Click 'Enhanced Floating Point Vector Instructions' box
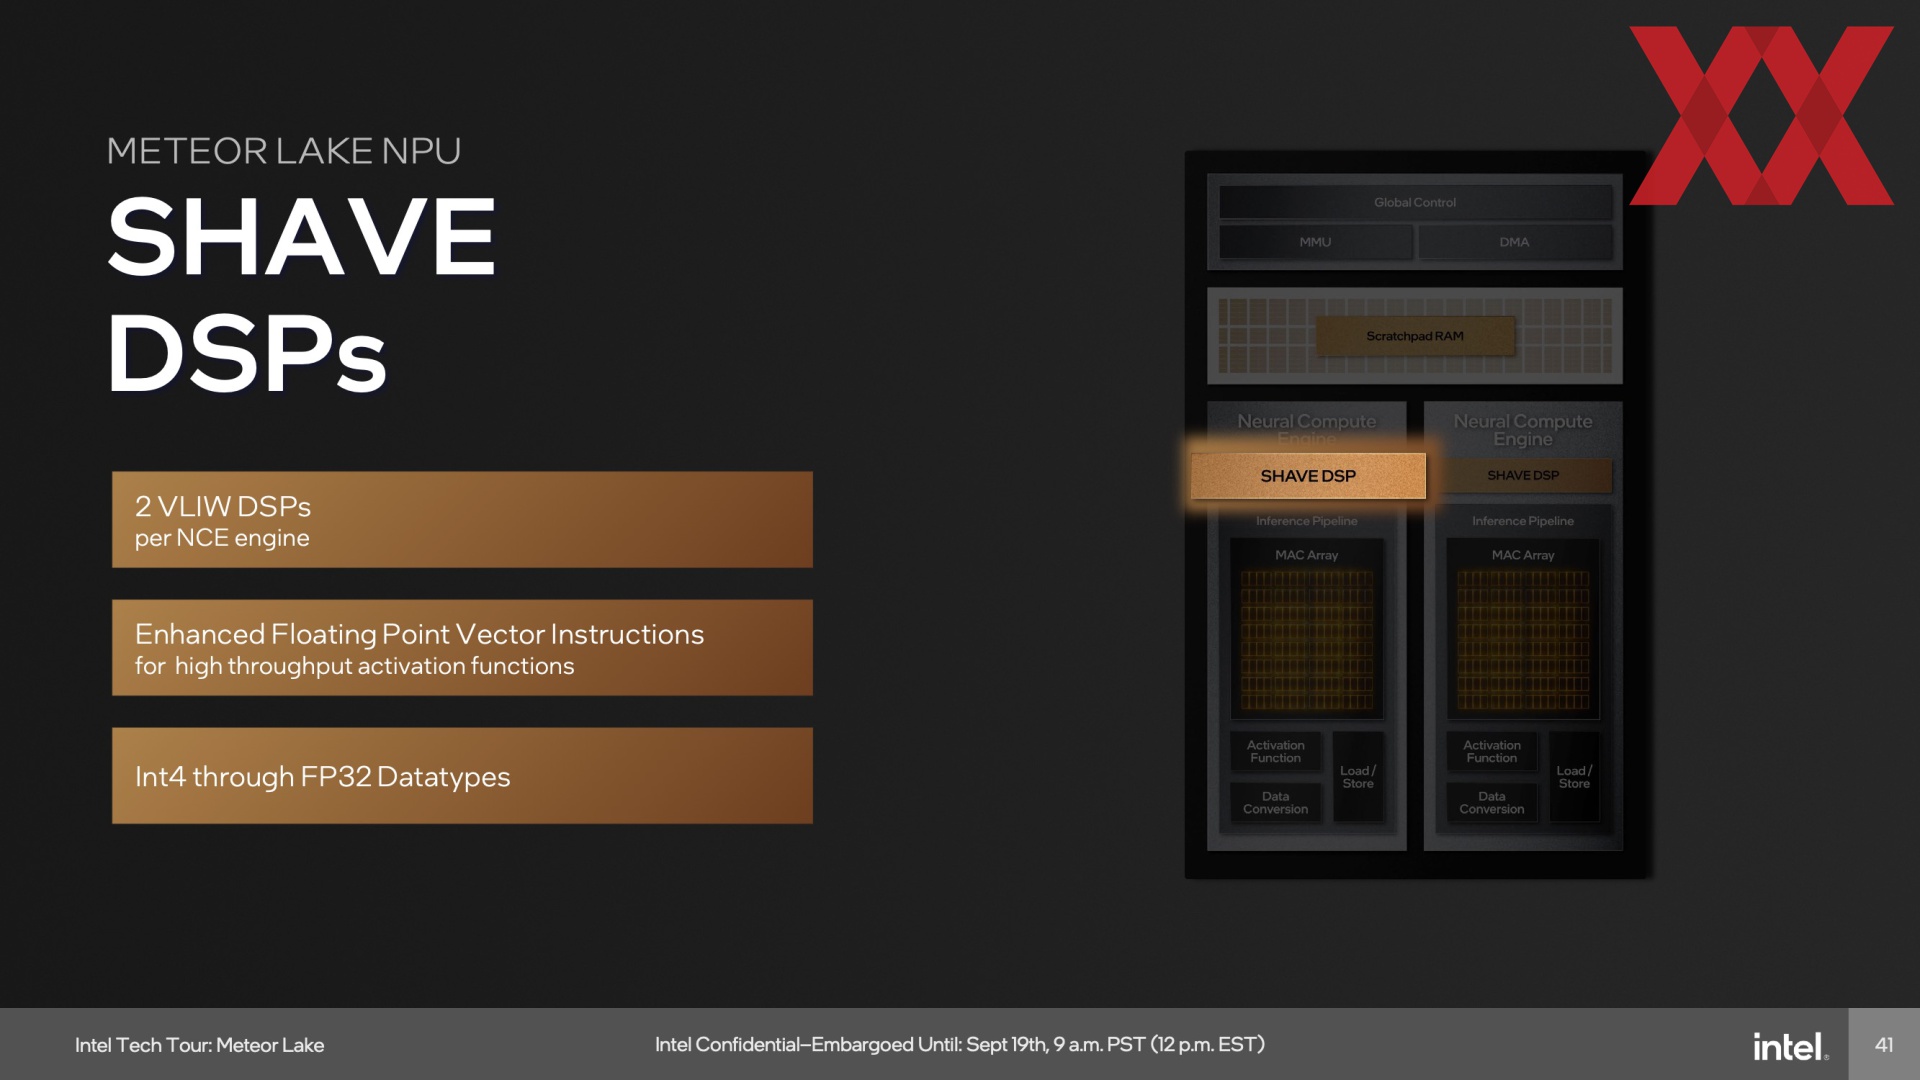Screen dimensions: 1920x1080 [x=462, y=648]
